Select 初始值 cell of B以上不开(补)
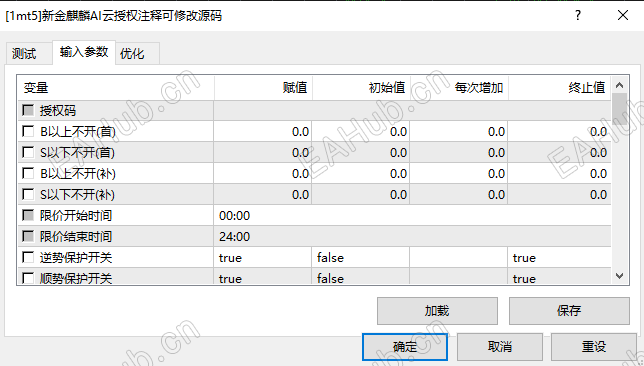This screenshot has height=366, width=644. tap(361, 173)
